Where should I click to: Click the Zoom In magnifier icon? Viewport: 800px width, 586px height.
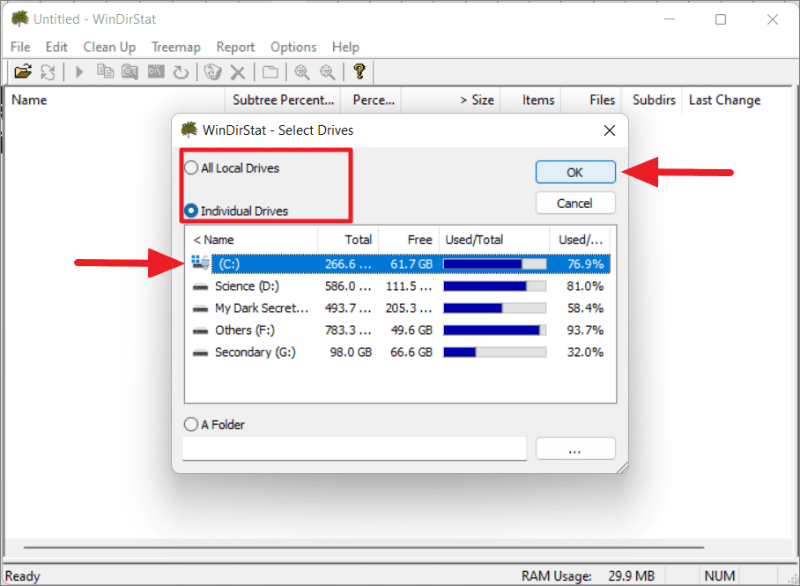point(301,72)
